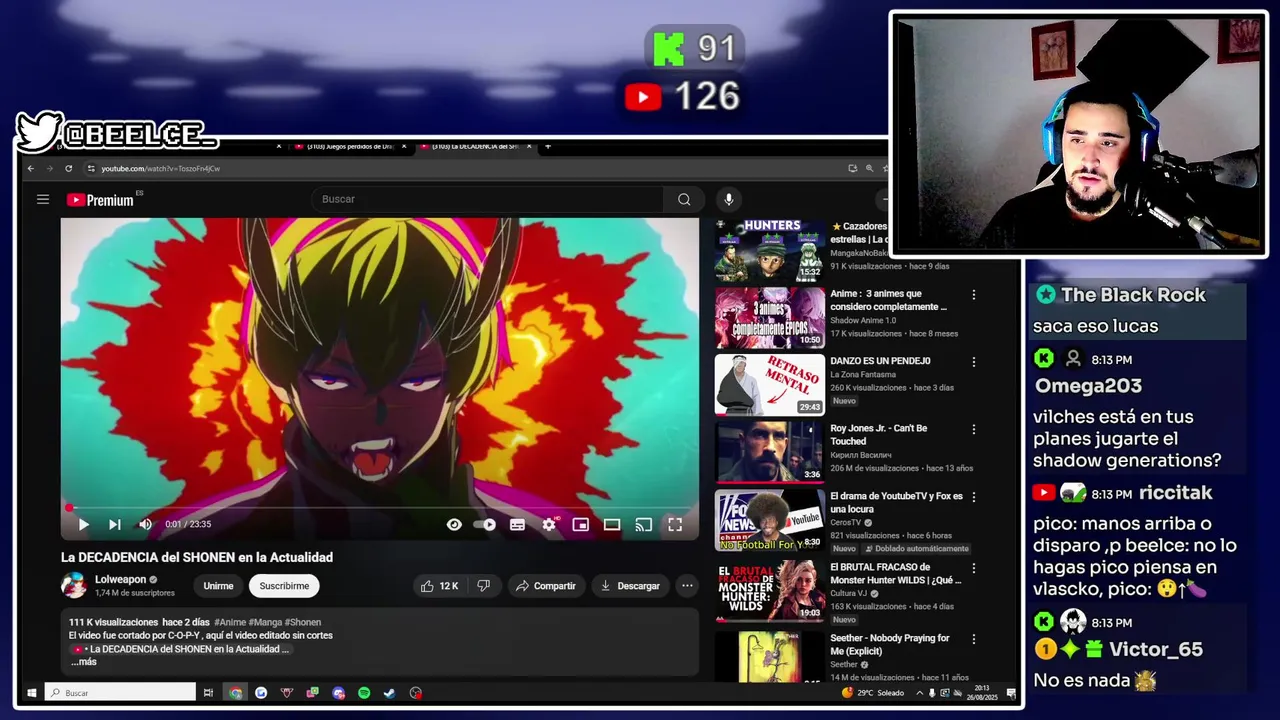This screenshot has width=1280, height=720.
Task: Open Monster Hunter WILDS video thumbnail
Action: click(769, 591)
